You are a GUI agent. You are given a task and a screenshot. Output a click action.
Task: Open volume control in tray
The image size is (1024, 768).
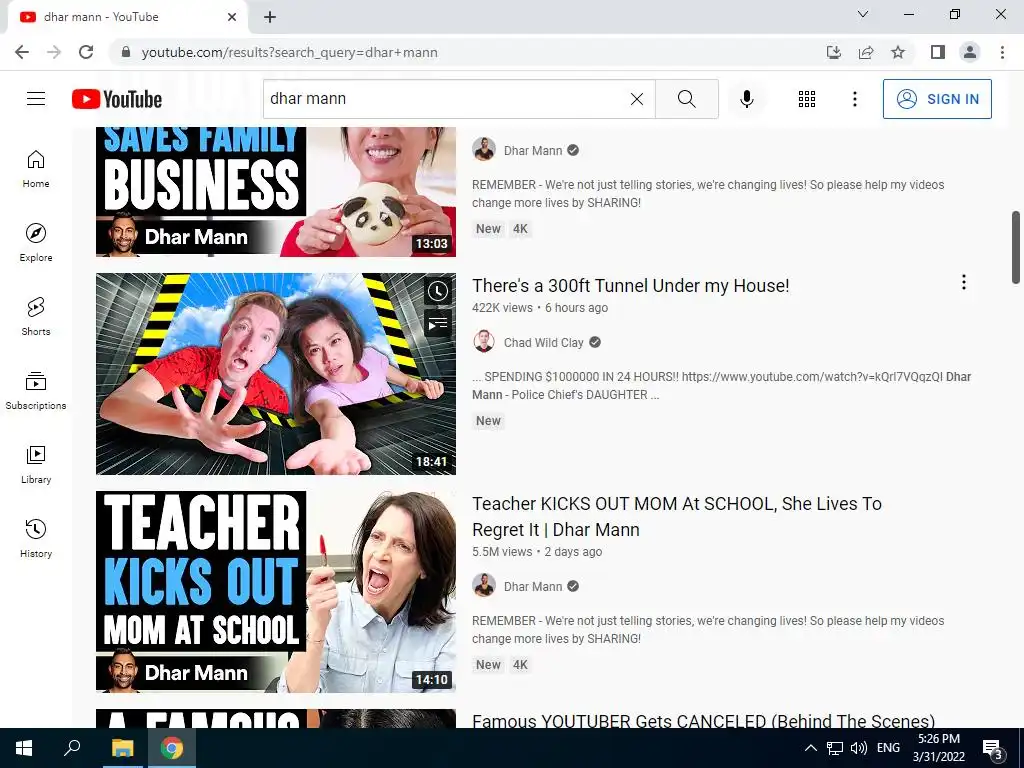coord(859,748)
